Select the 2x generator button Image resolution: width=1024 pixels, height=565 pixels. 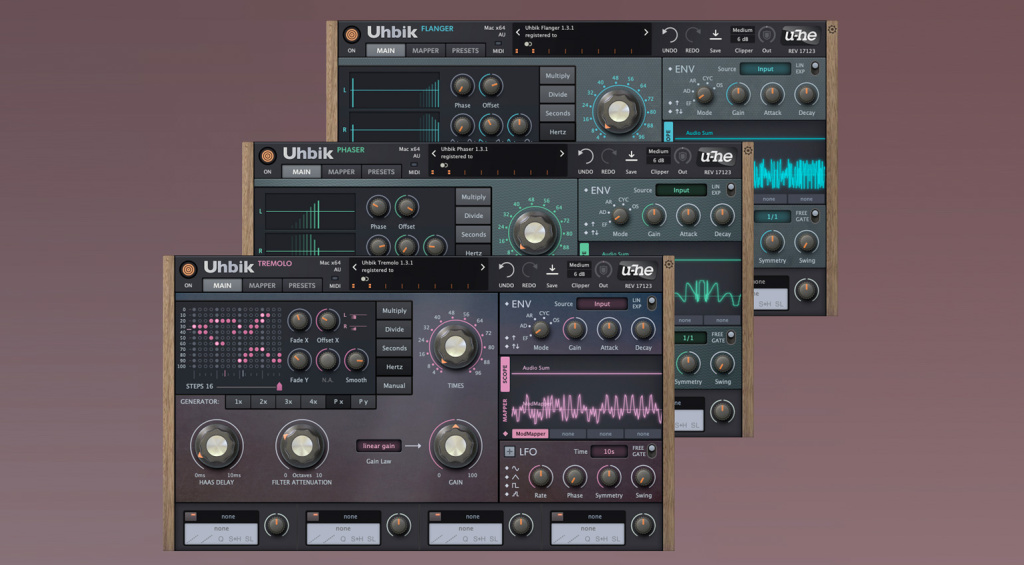(263, 401)
